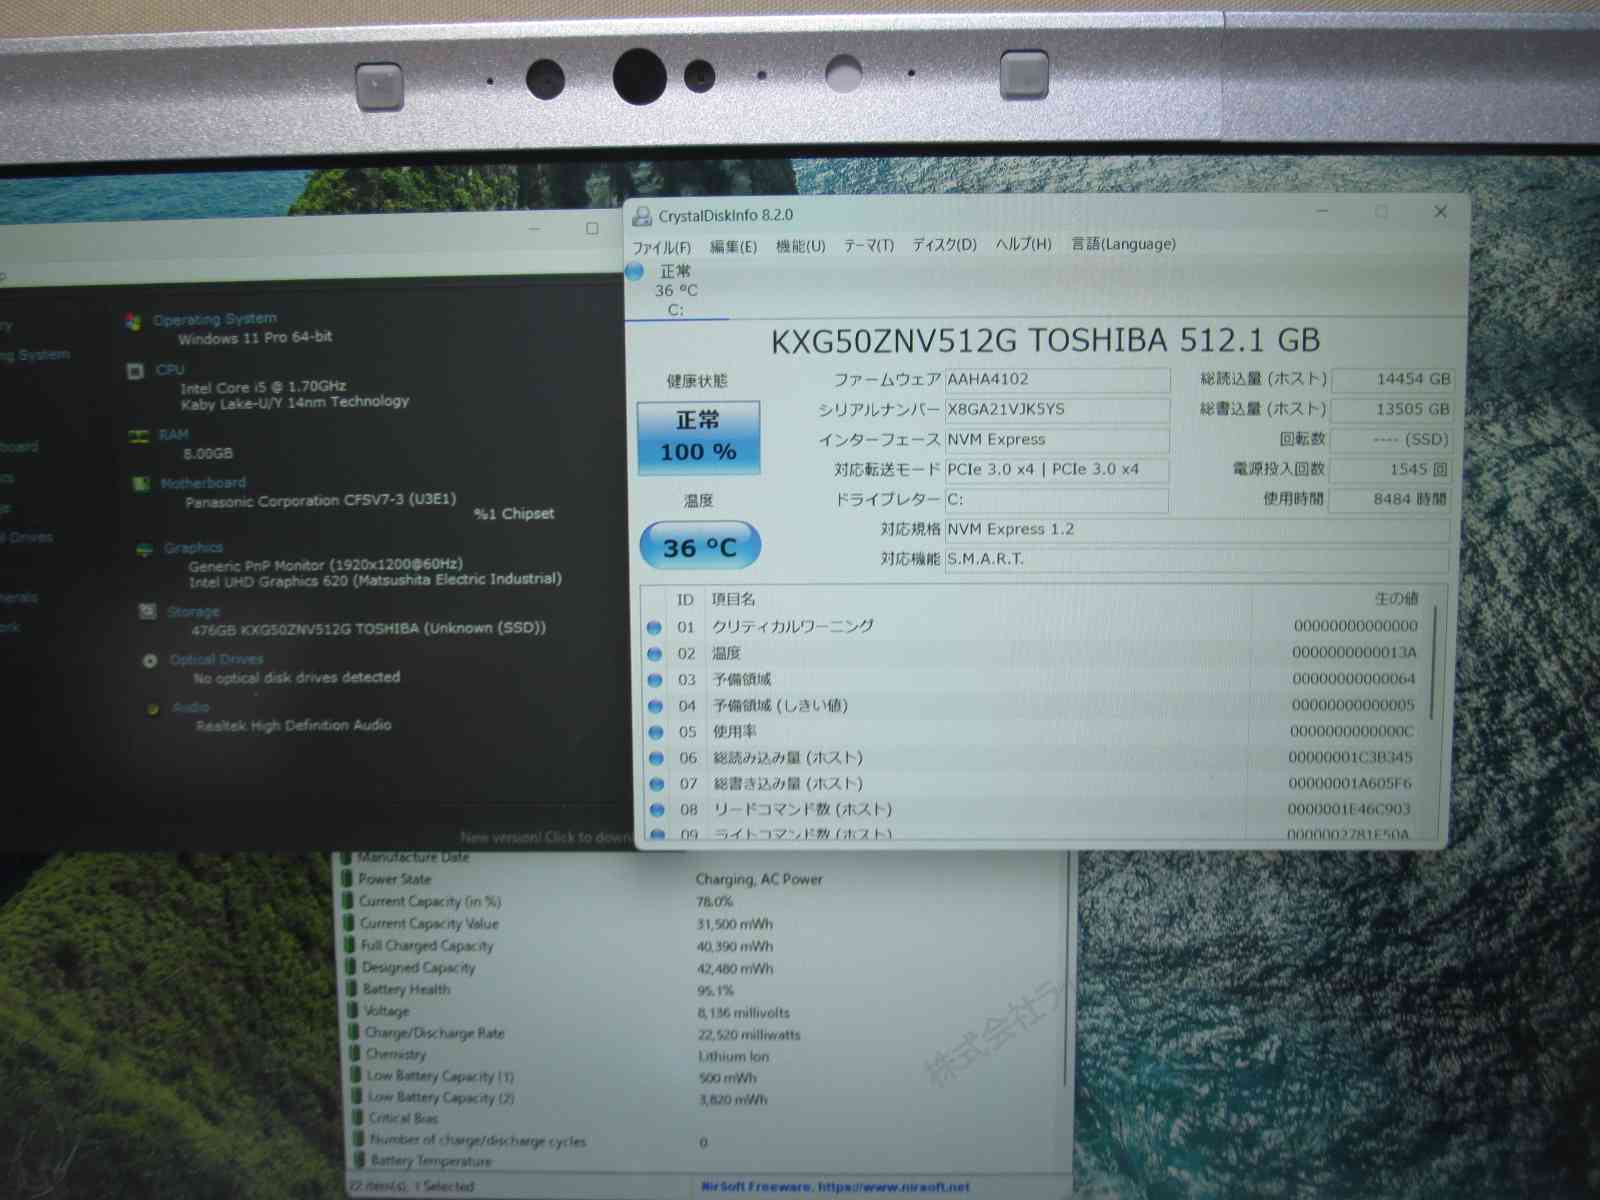Click the blue status dot for attribute 05

656,732
